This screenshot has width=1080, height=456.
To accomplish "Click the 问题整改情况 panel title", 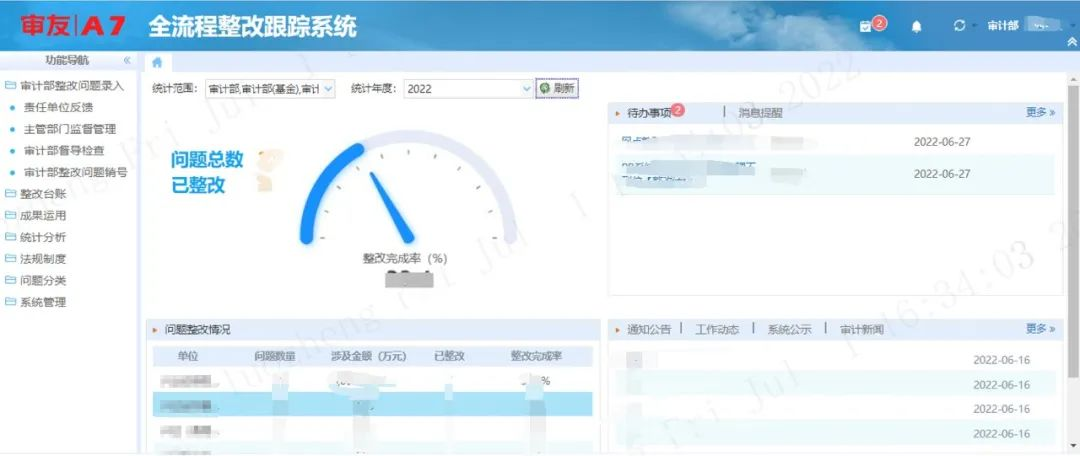I will pyautogui.click(x=197, y=330).
